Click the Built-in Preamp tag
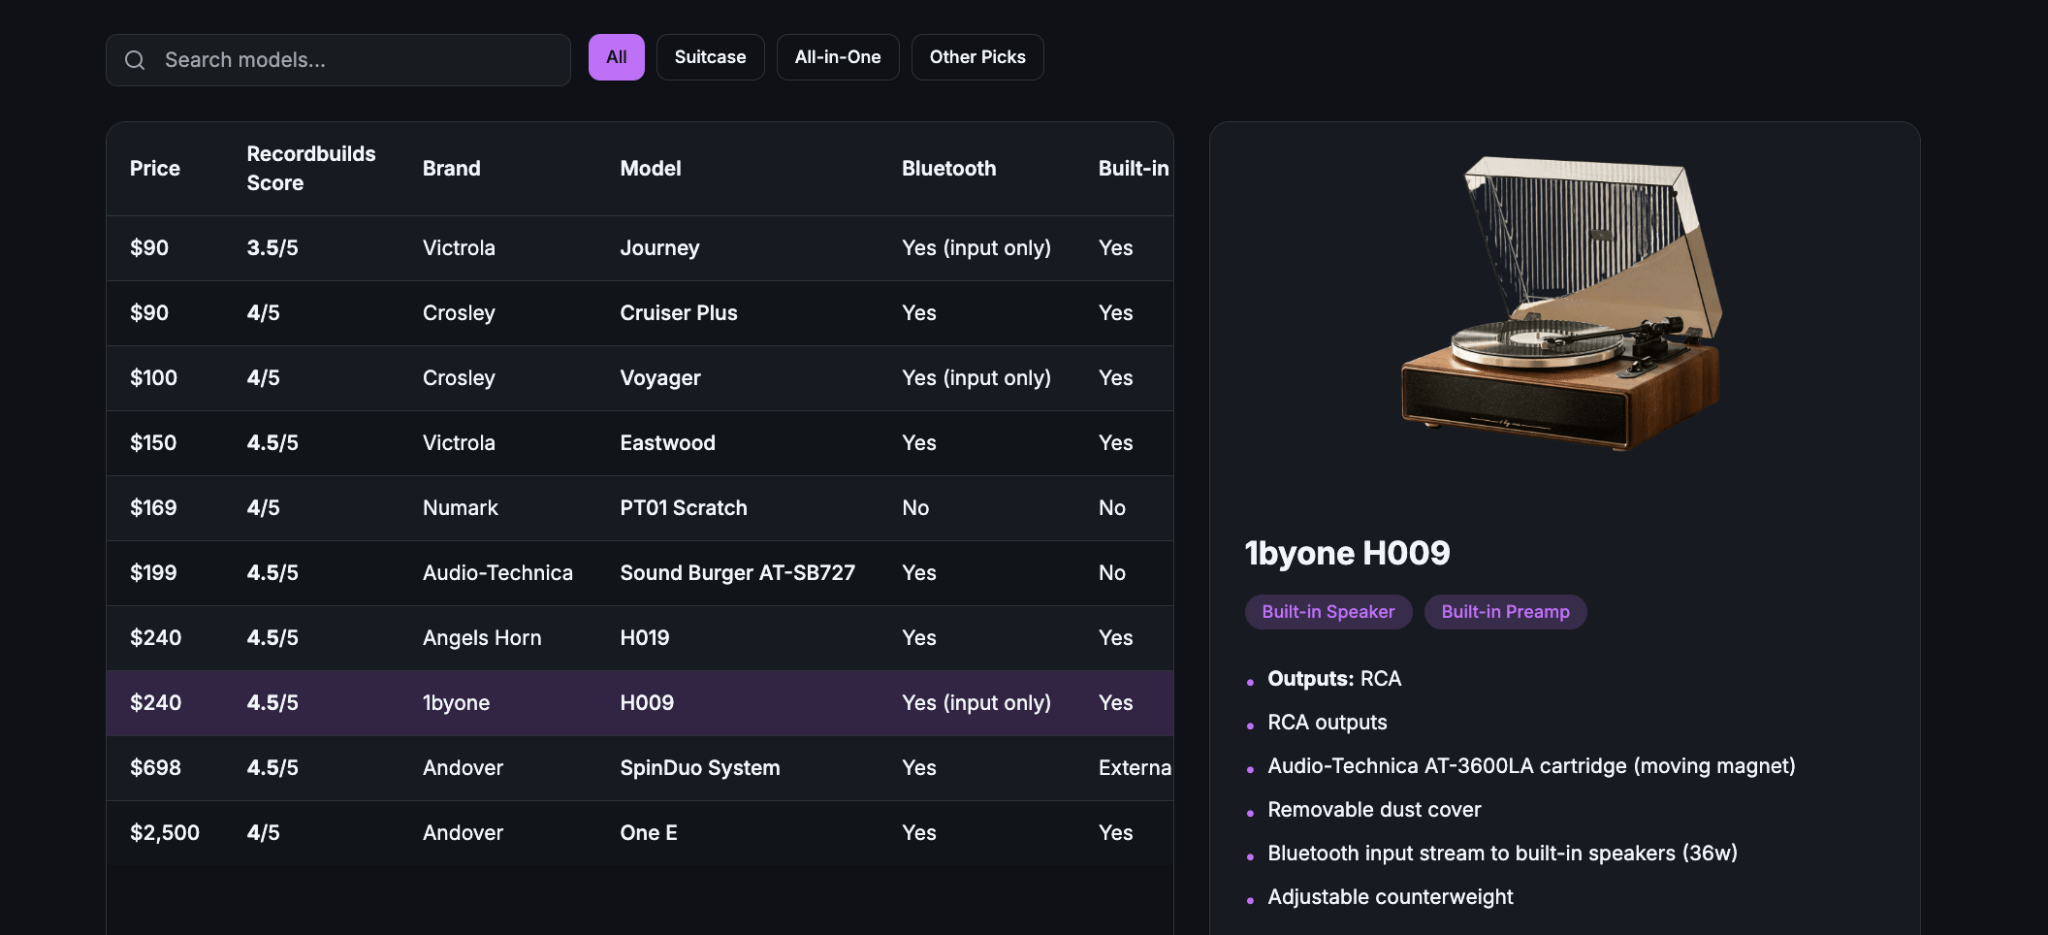This screenshot has height=935, width=2048. click(1504, 612)
